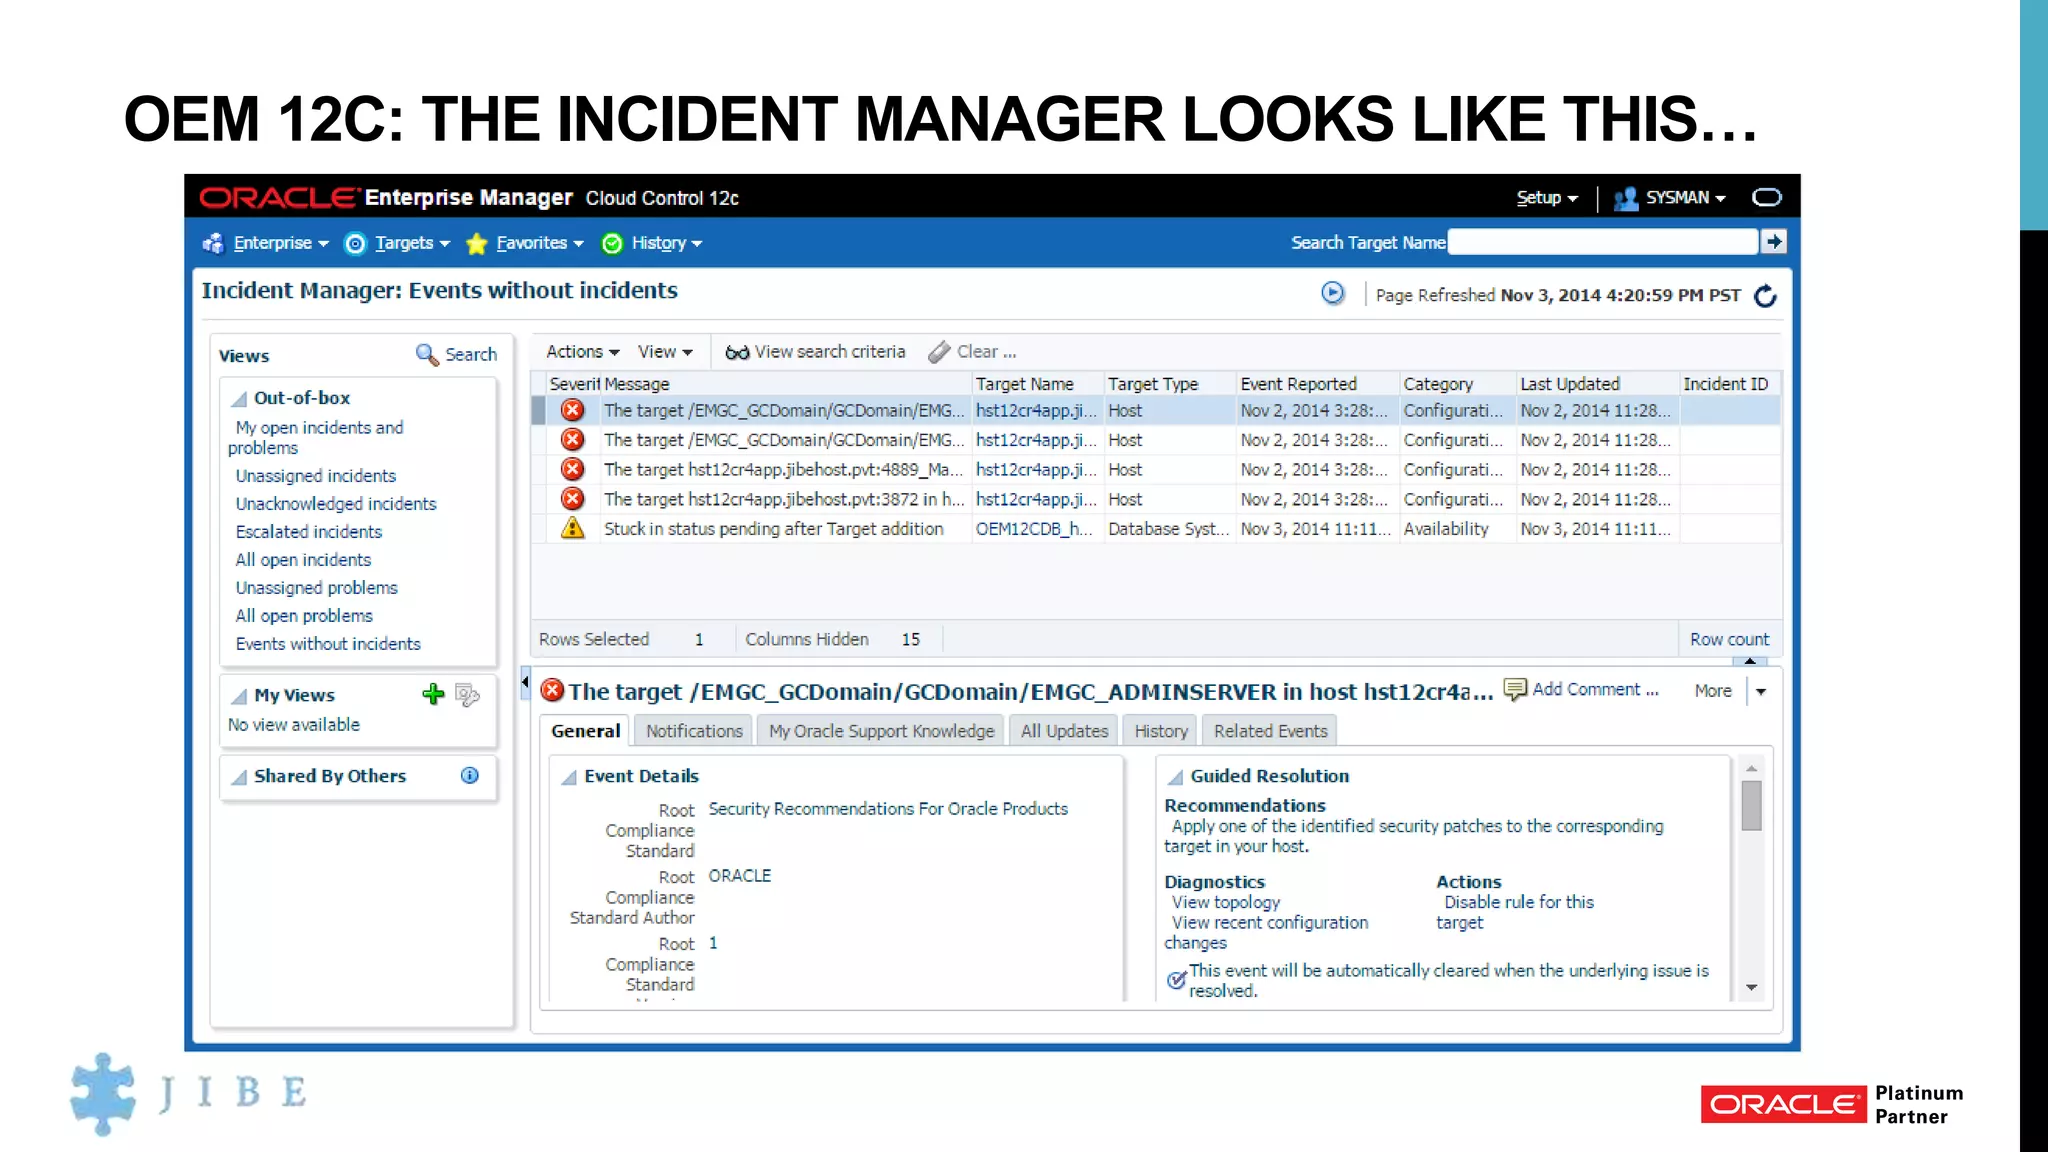
Task: Click Disable rule for this target link
Action: click(1516, 912)
